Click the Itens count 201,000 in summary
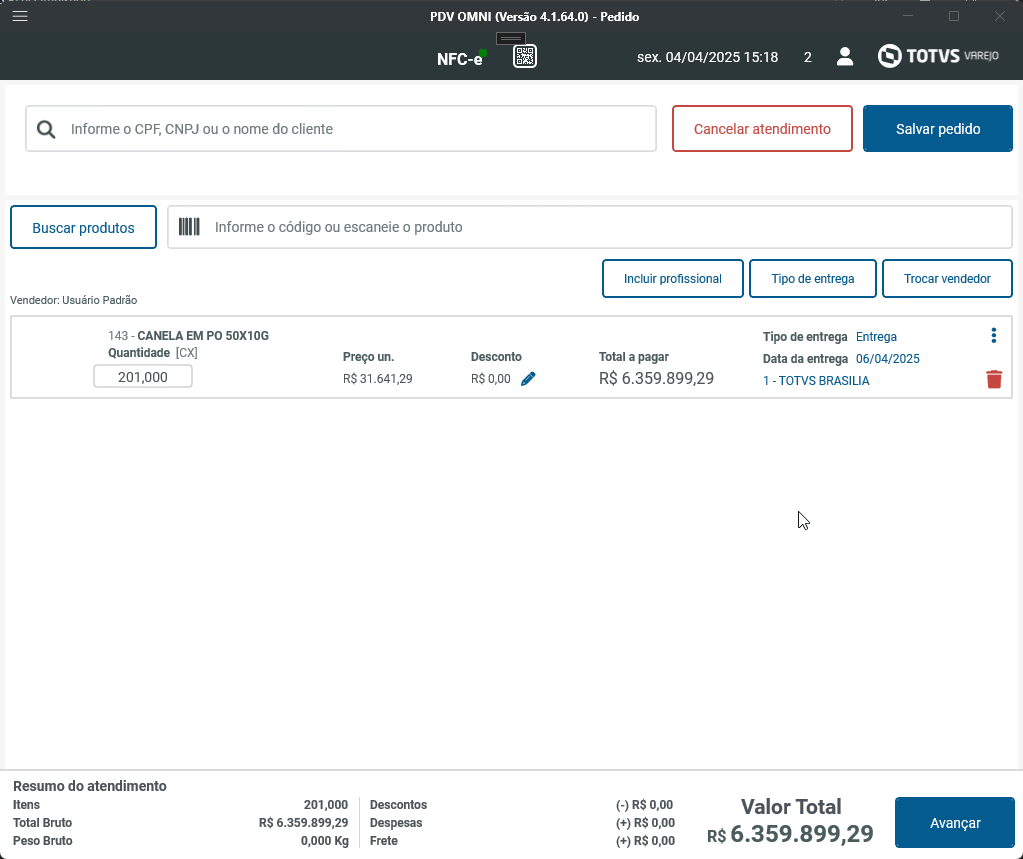The width and height of the screenshot is (1023, 859). pos(326,805)
